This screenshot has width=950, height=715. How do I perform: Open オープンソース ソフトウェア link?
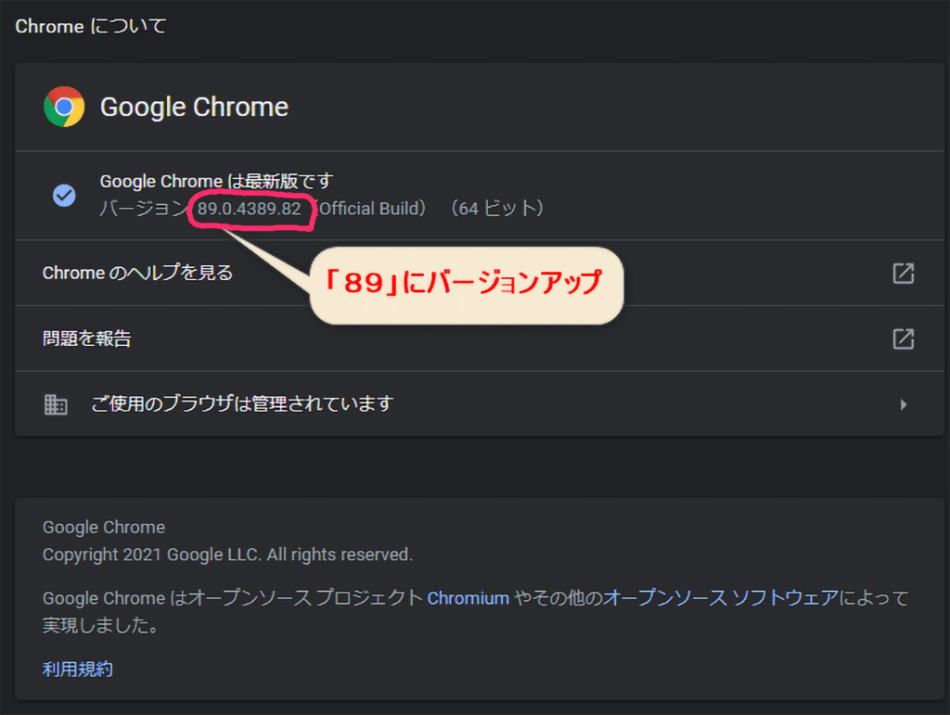[x=721, y=598]
